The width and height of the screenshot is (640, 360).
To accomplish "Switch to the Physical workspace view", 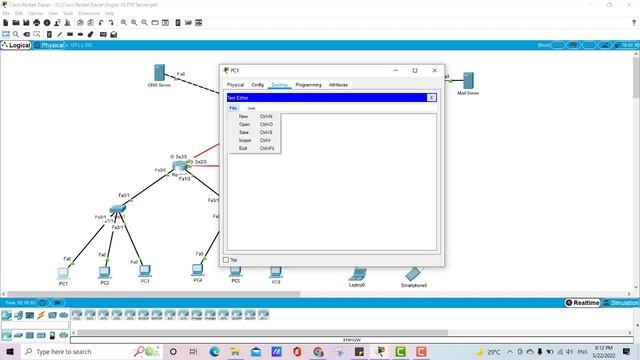I will 49,45.
